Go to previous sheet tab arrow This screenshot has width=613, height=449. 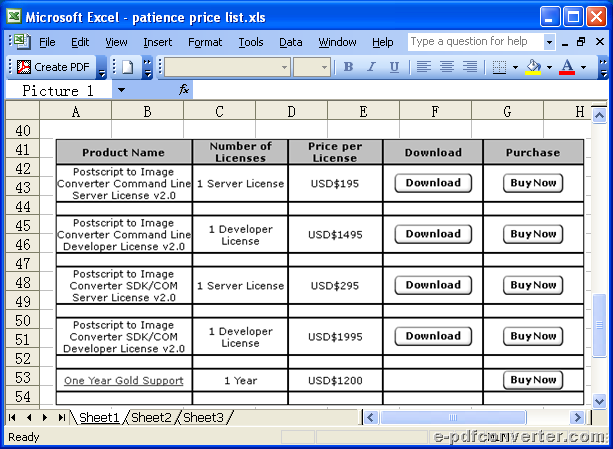point(29,418)
